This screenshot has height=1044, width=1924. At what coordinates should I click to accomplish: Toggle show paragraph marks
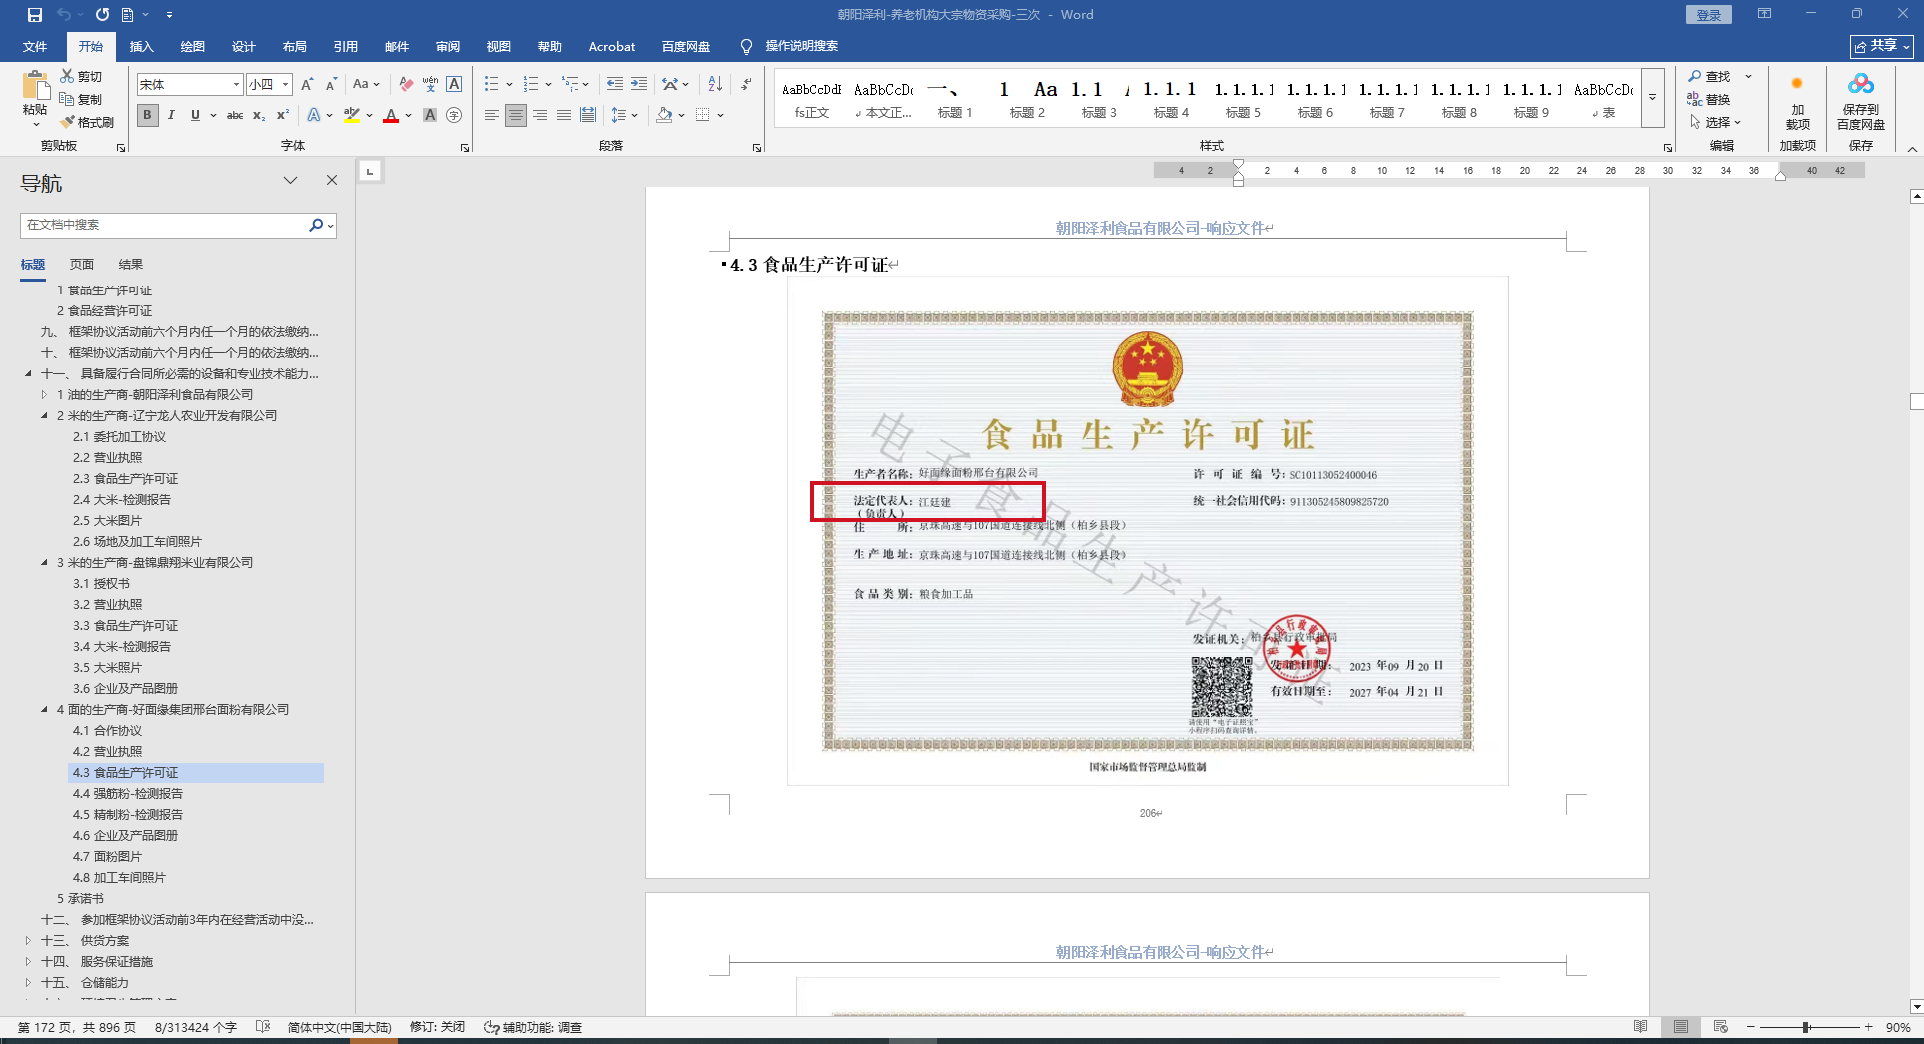click(x=746, y=84)
